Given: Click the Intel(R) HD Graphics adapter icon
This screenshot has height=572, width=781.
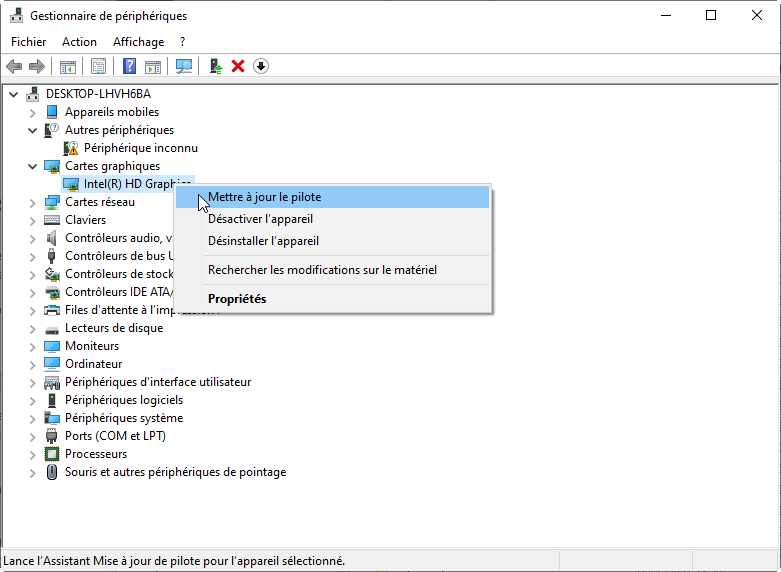Looking at the screenshot, I should tap(71, 184).
